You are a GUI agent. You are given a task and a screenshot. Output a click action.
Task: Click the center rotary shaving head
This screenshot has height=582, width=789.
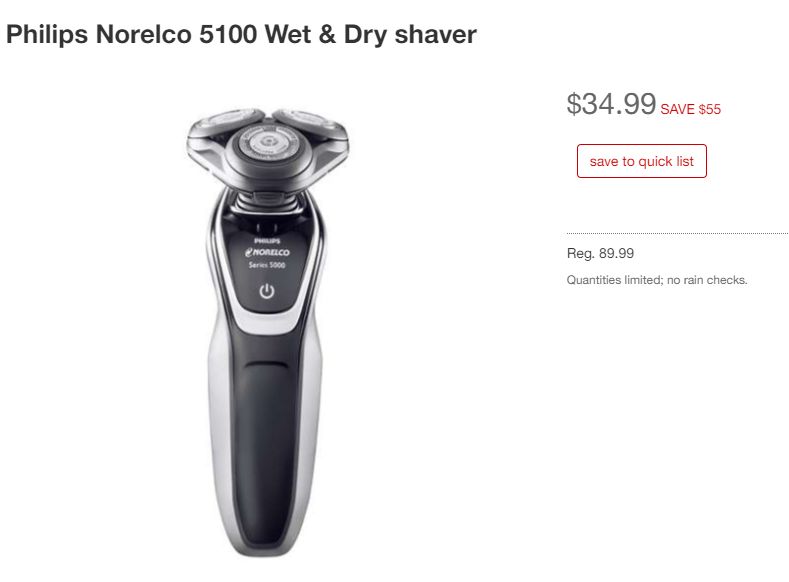(269, 143)
